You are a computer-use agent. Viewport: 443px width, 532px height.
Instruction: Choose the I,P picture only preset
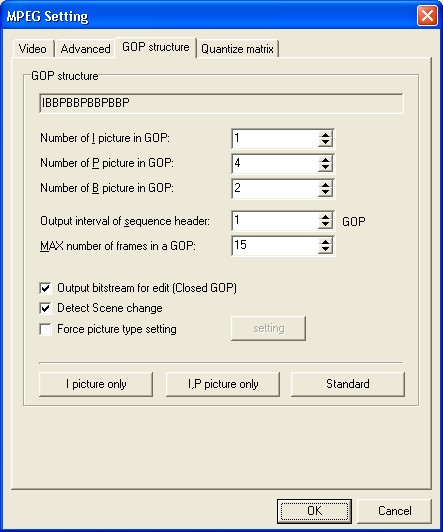223,384
